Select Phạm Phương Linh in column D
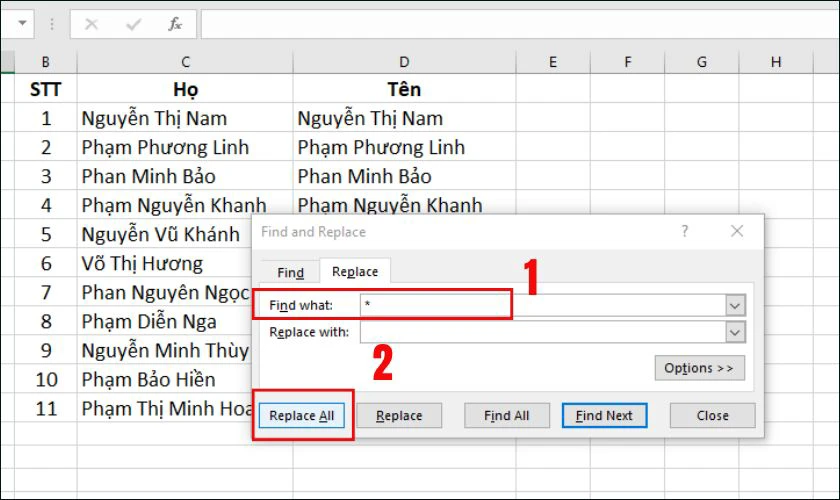The height and width of the screenshot is (500, 840). [x=404, y=147]
